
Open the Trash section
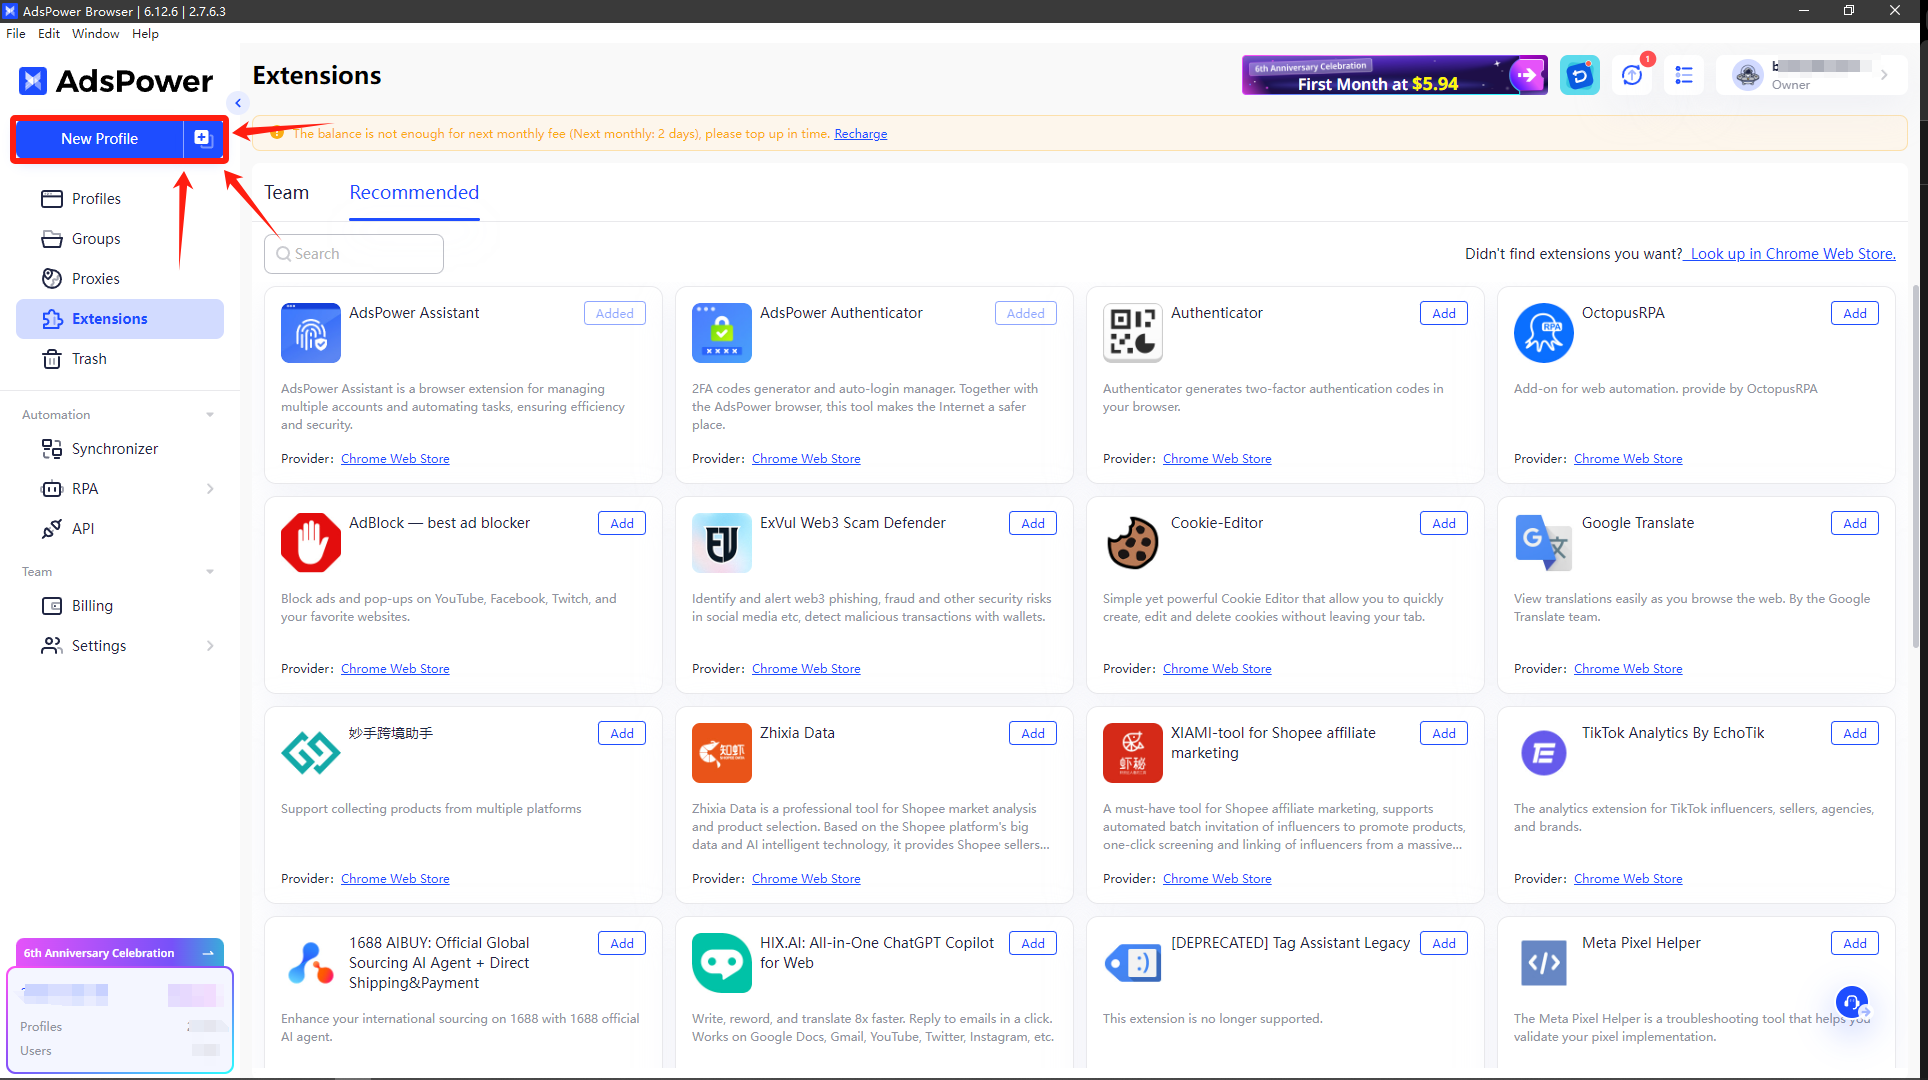(88, 359)
